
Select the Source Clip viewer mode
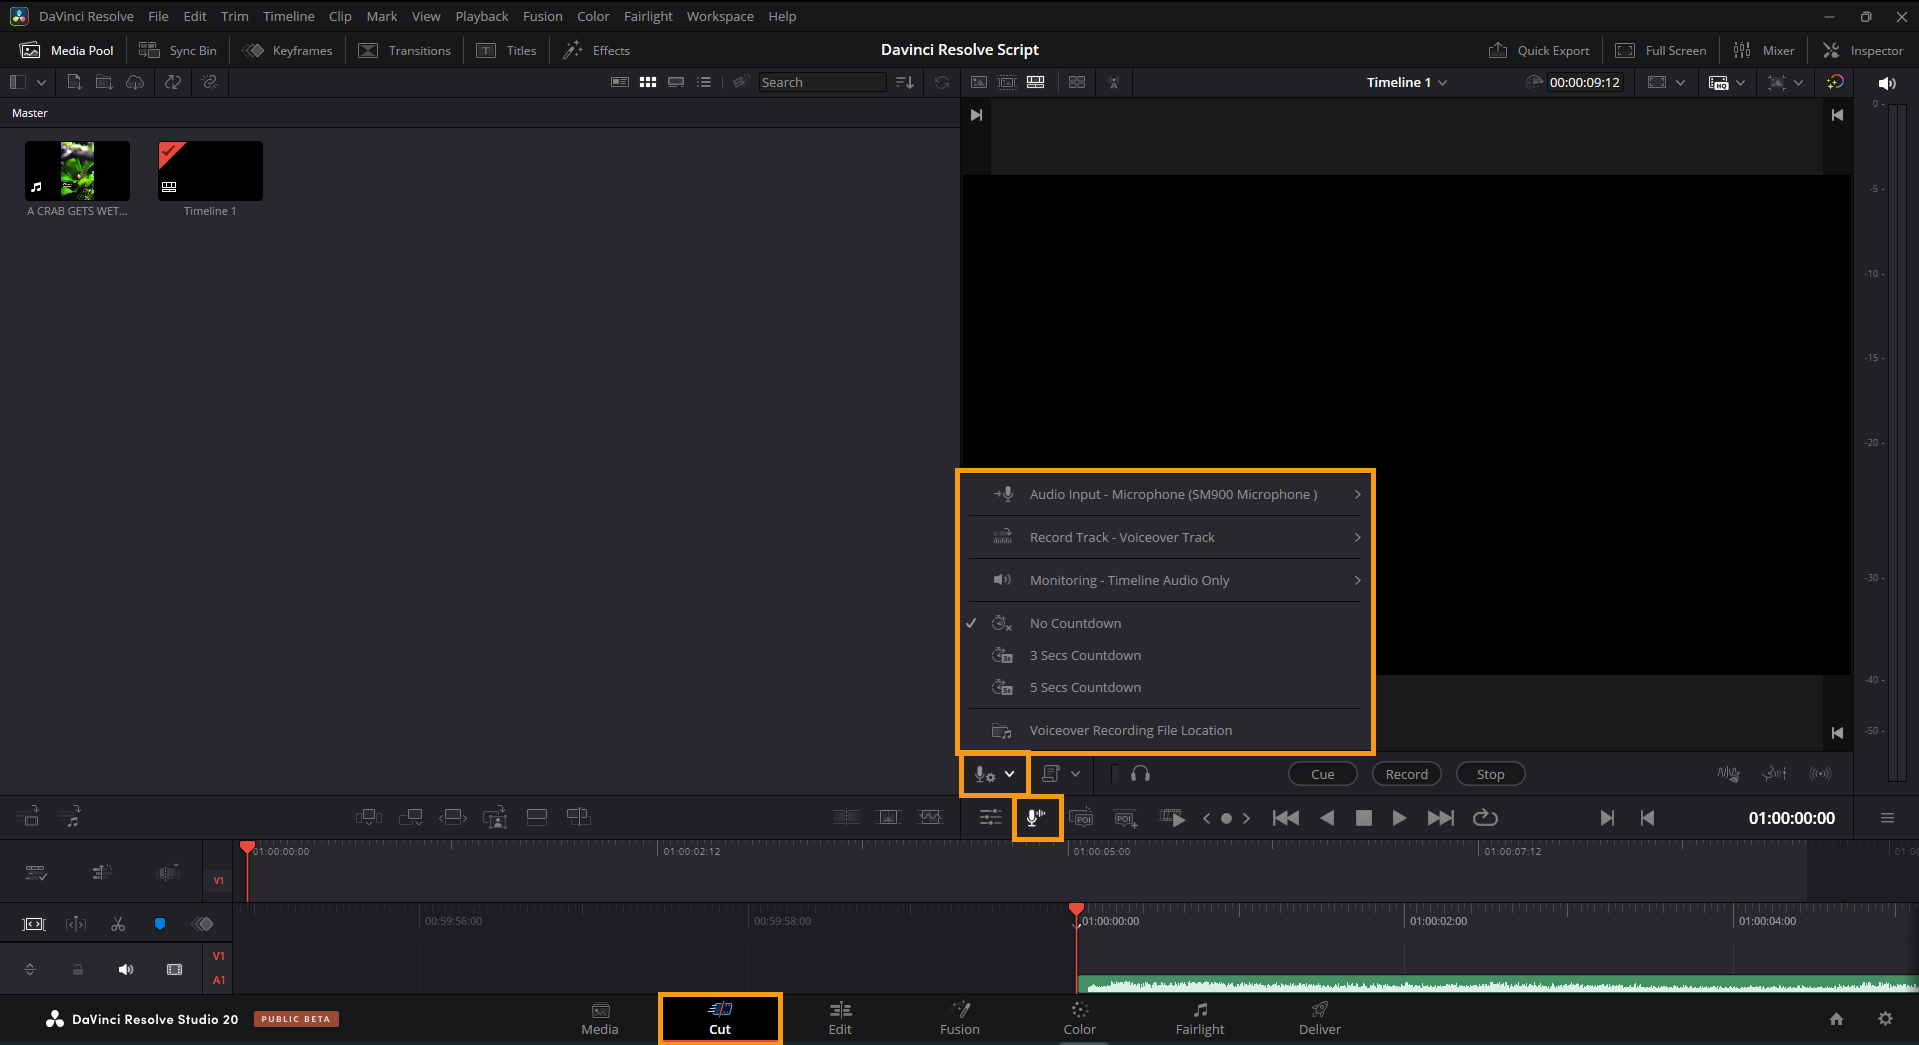tap(979, 82)
